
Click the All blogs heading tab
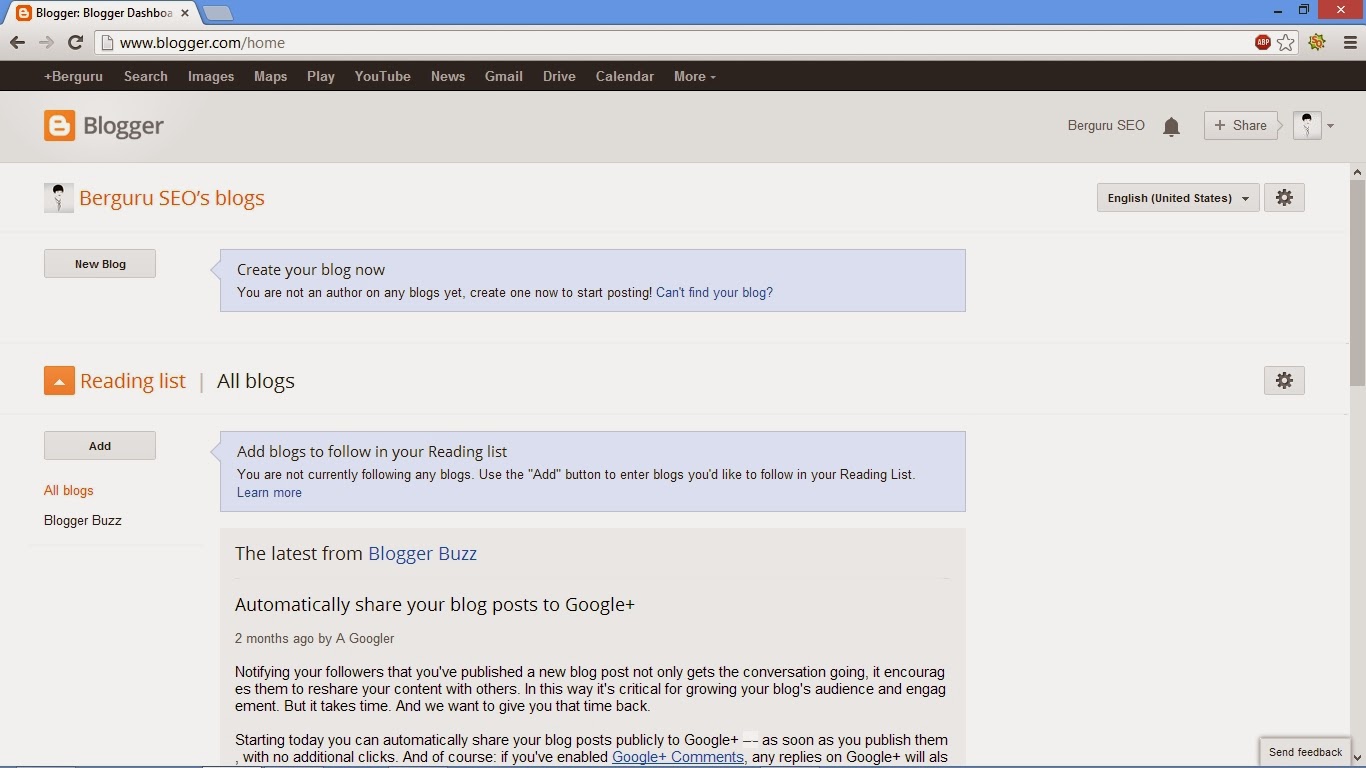tap(256, 381)
